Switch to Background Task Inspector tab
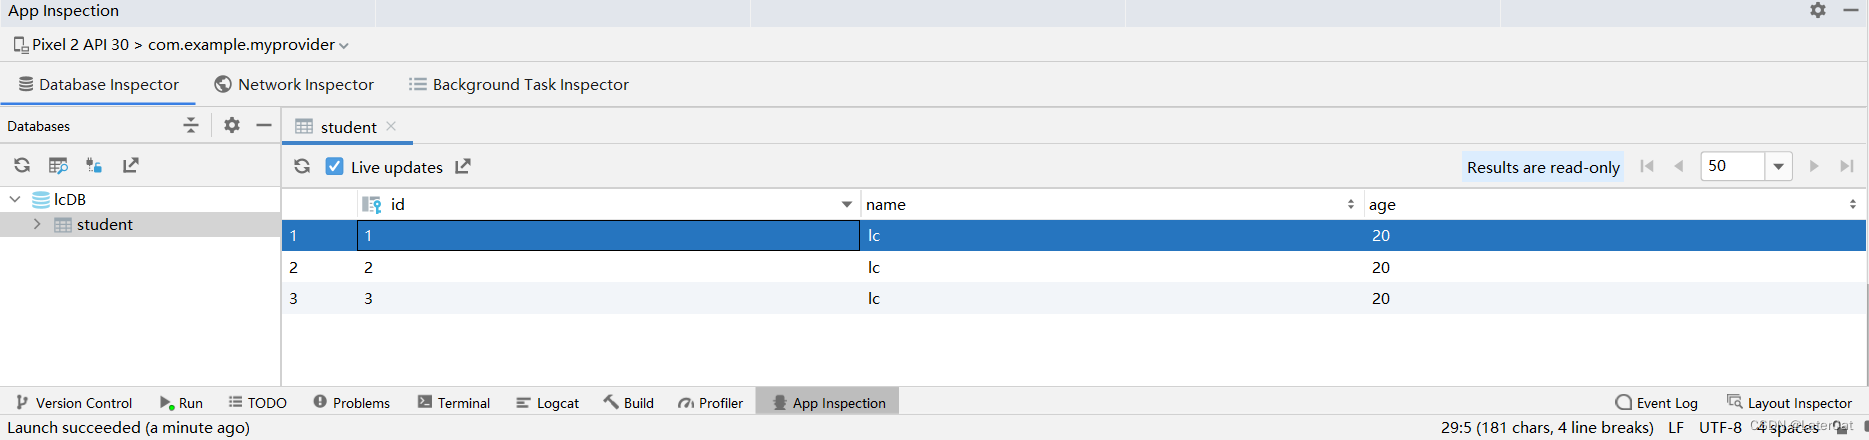 (519, 85)
